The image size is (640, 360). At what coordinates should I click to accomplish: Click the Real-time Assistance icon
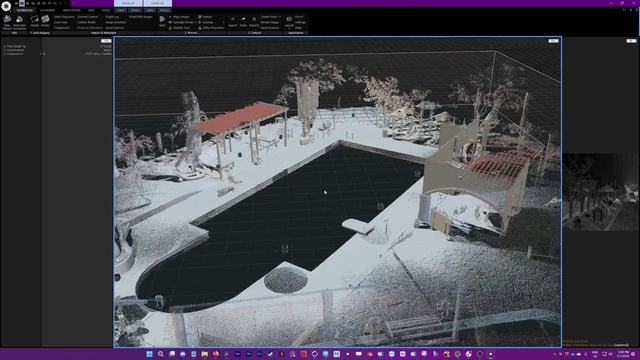coord(19,22)
